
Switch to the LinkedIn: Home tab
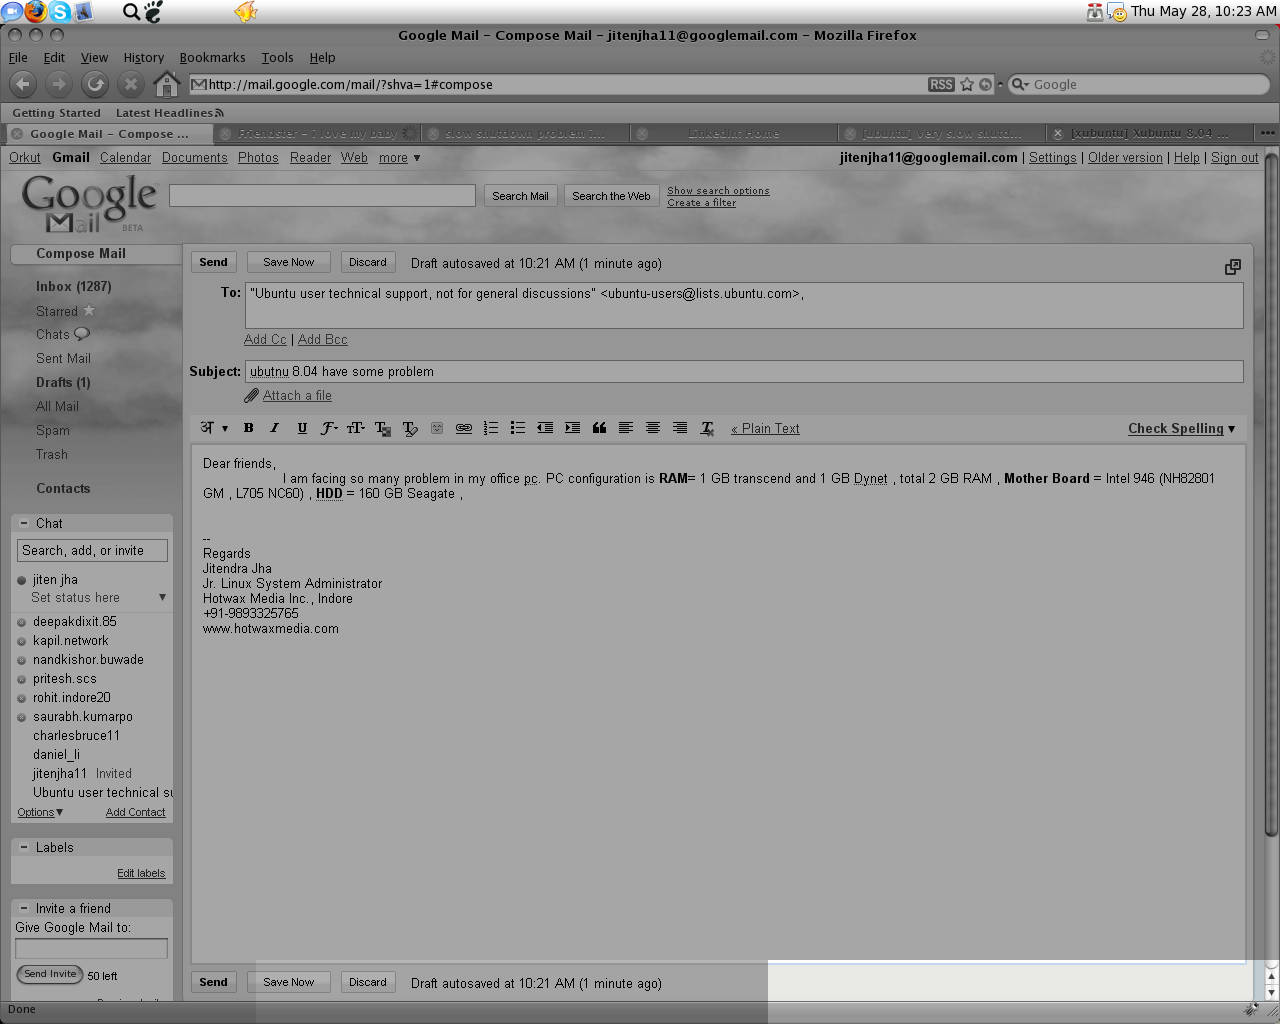[734, 133]
